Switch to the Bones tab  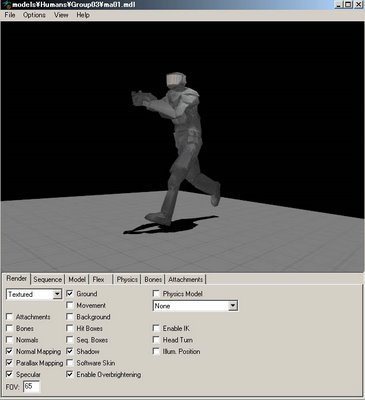pyautogui.click(x=153, y=280)
